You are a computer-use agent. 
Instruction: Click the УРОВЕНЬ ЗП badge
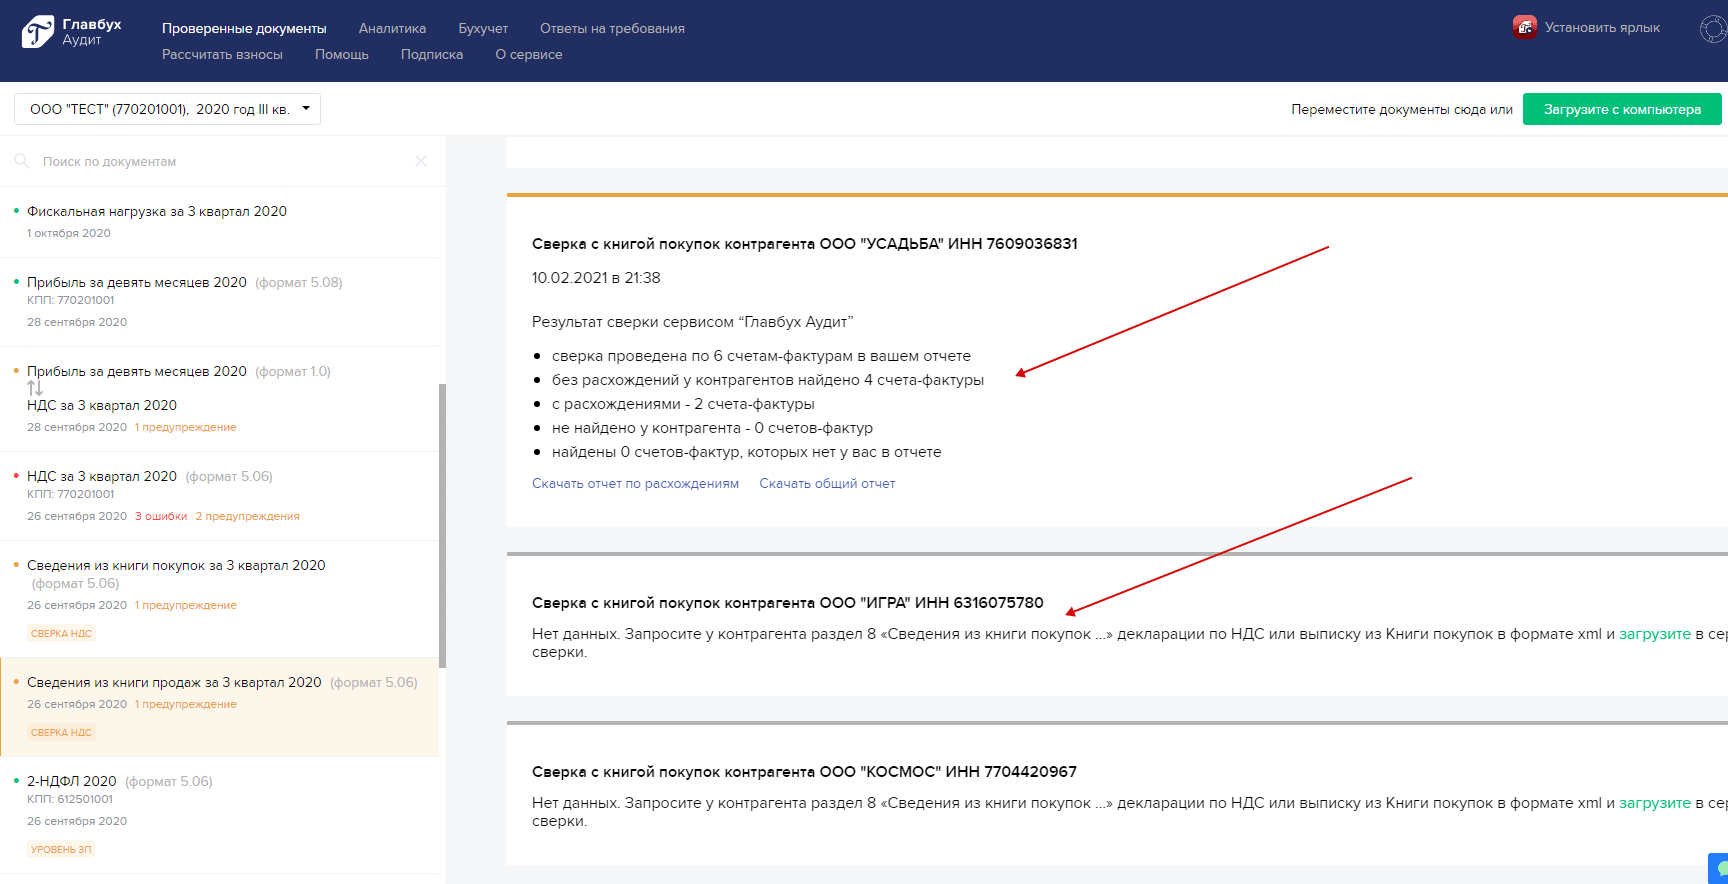[61, 849]
